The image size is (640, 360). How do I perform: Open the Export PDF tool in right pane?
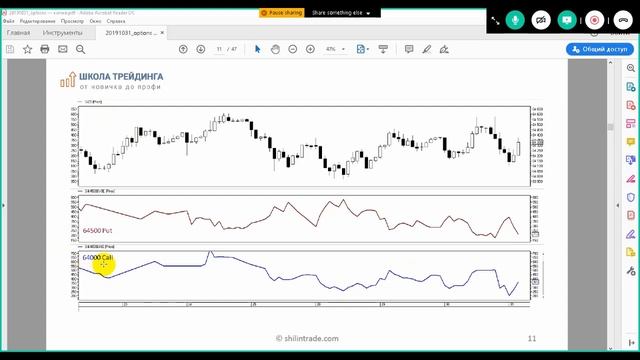[631, 87]
